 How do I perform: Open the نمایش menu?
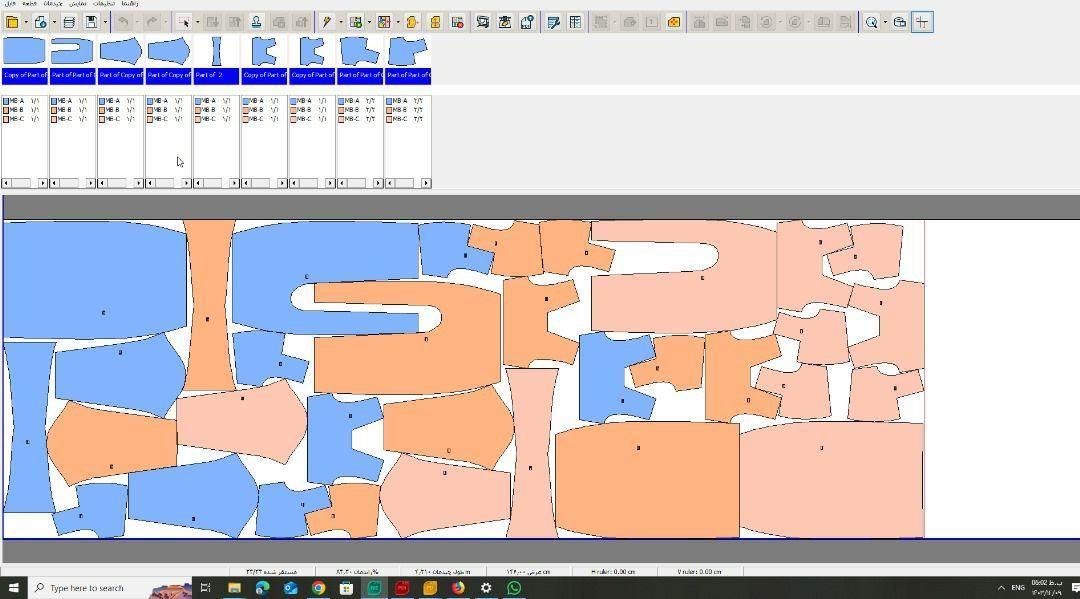[78, 3]
